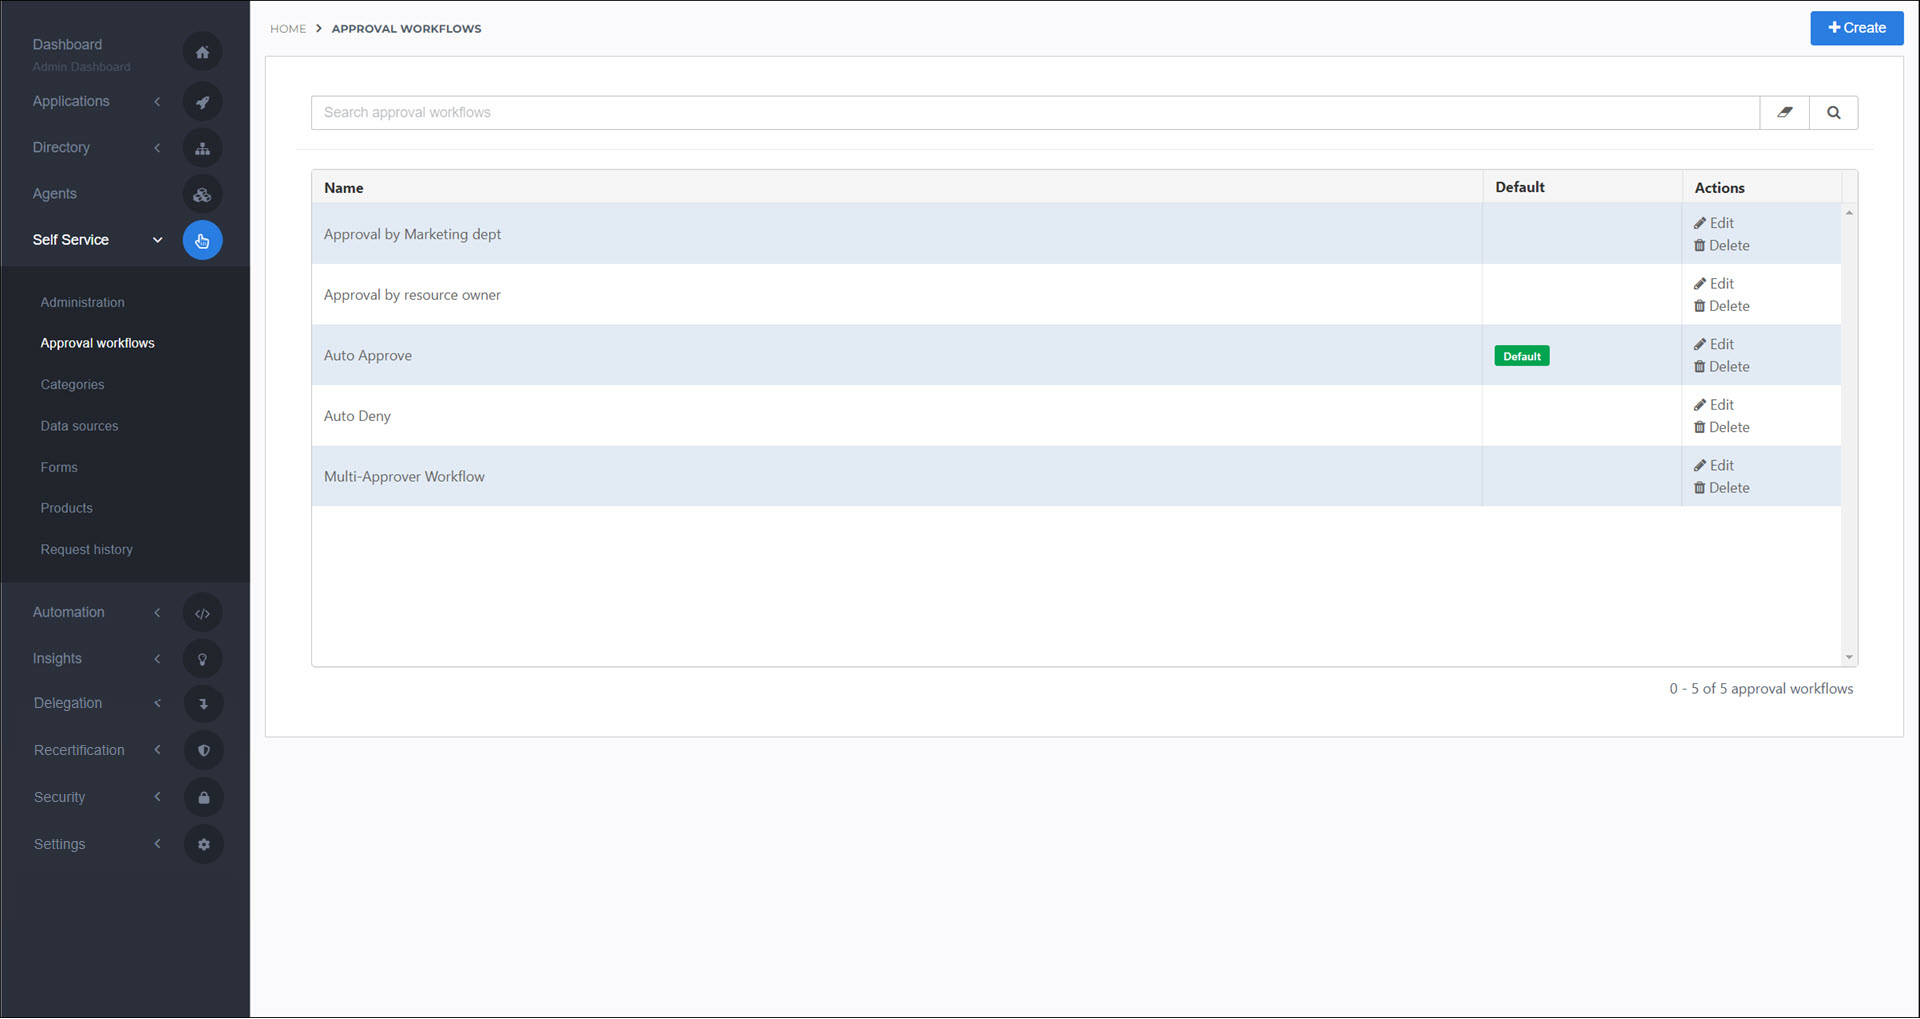
Task: Expand the Applications section
Action: point(157,101)
